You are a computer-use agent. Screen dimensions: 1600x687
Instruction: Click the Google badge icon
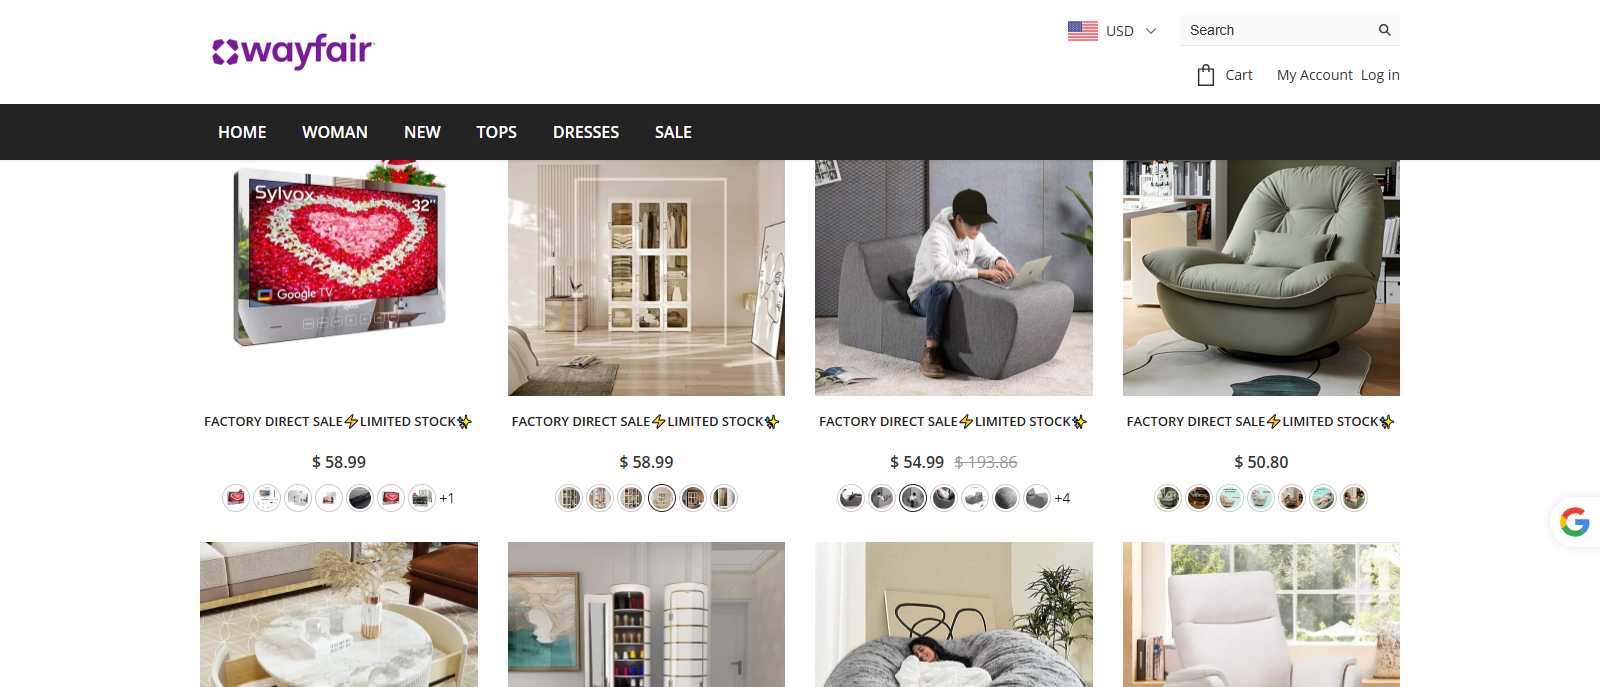tap(1574, 521)
